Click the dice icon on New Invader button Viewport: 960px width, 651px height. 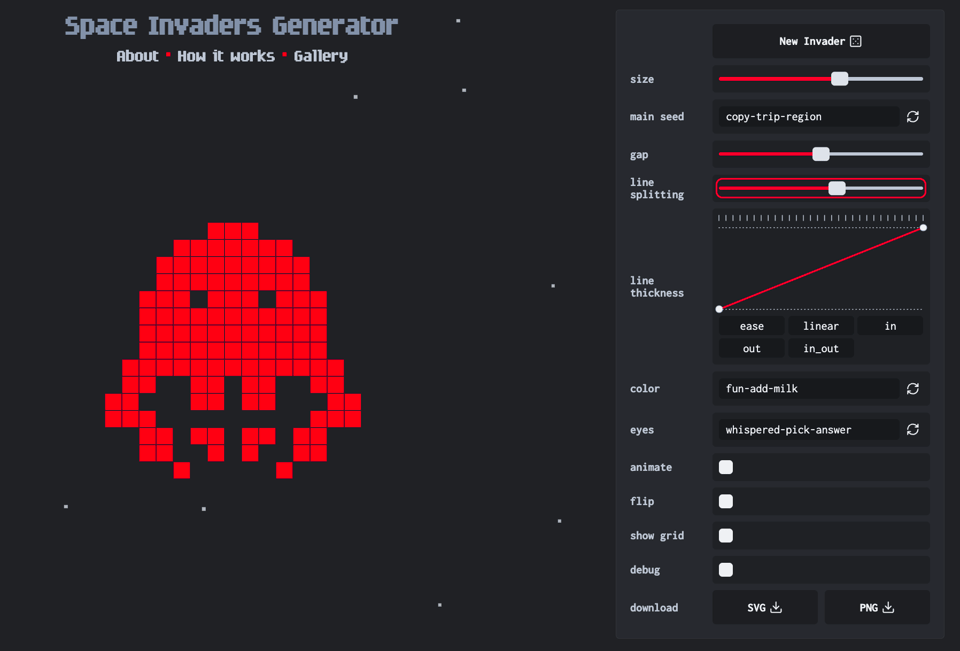click(x=856, y=41)
